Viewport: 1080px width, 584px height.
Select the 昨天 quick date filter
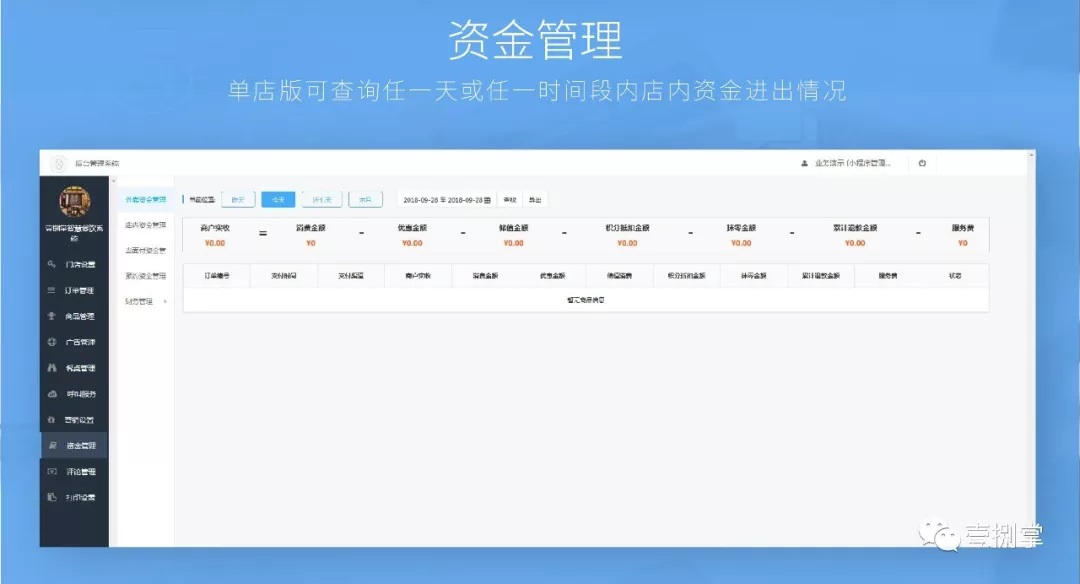tap(237, 200)
